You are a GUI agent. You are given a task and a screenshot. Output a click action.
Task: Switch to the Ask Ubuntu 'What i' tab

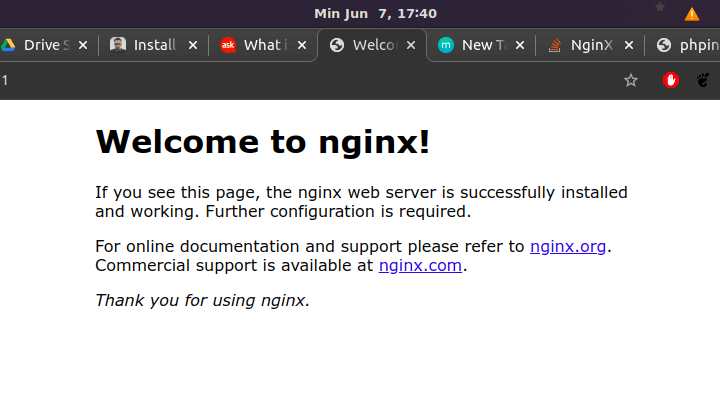tap(264, 45)
